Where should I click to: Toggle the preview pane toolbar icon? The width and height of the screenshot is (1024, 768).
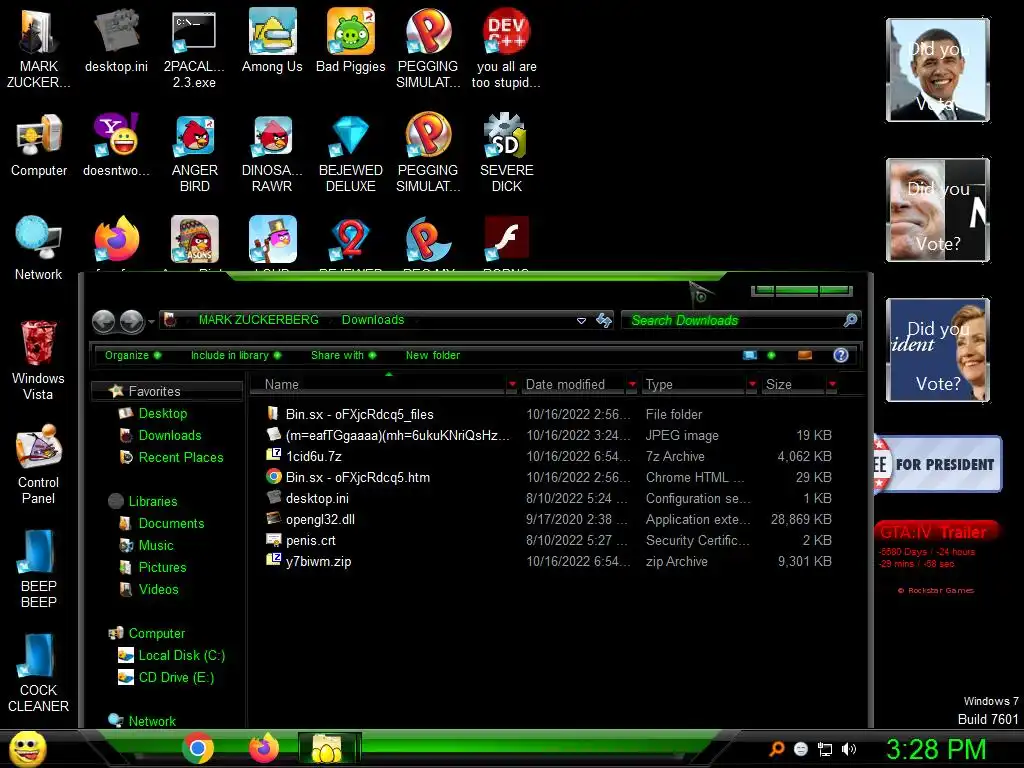click(x=805, y=355)
